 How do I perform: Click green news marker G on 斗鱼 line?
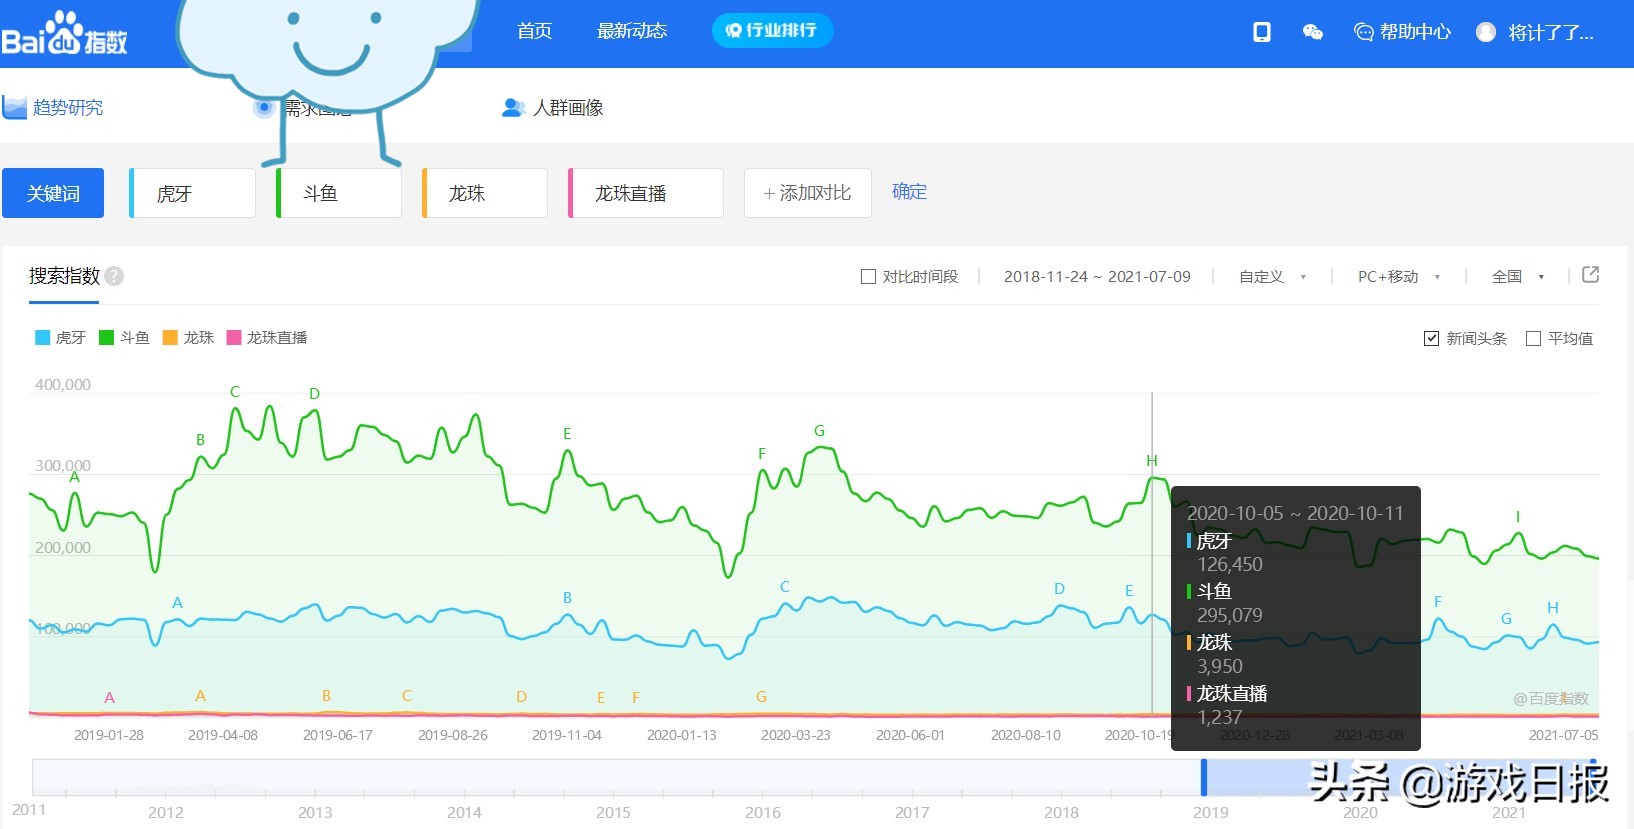click(x=819, y=430)
